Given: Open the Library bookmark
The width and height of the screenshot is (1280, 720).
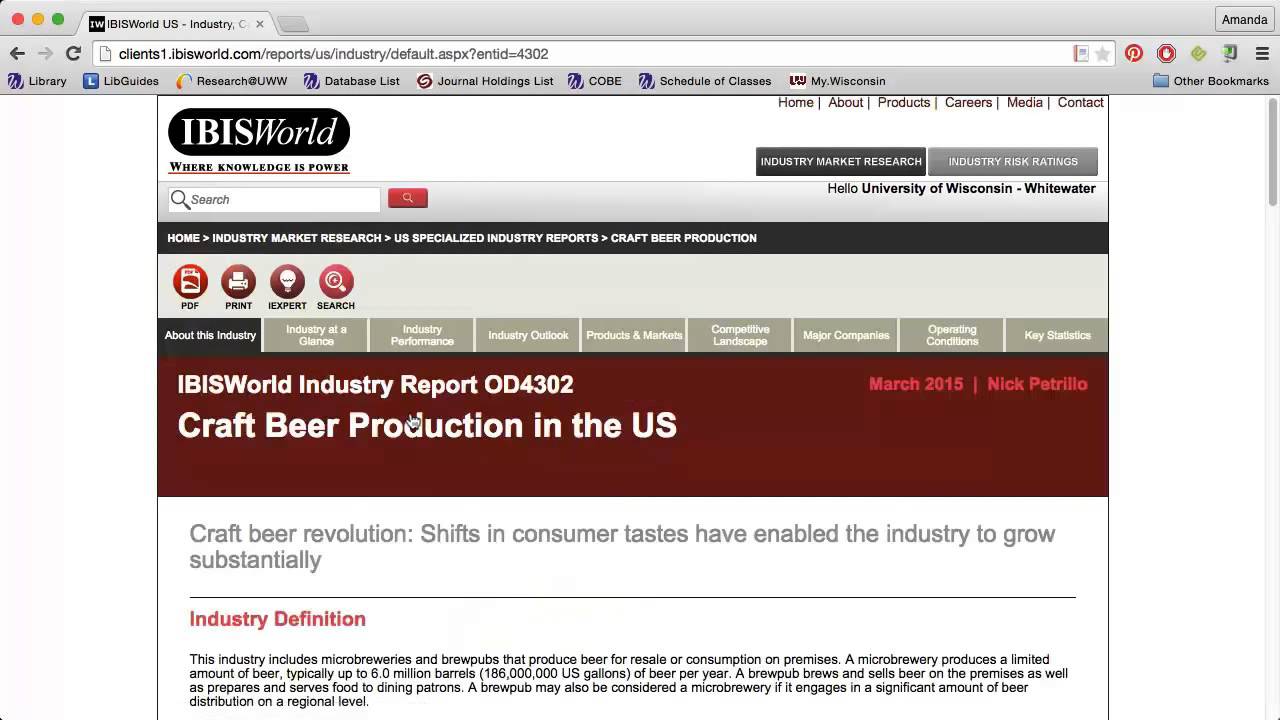Looking at the screenshot, I should 37,81.
